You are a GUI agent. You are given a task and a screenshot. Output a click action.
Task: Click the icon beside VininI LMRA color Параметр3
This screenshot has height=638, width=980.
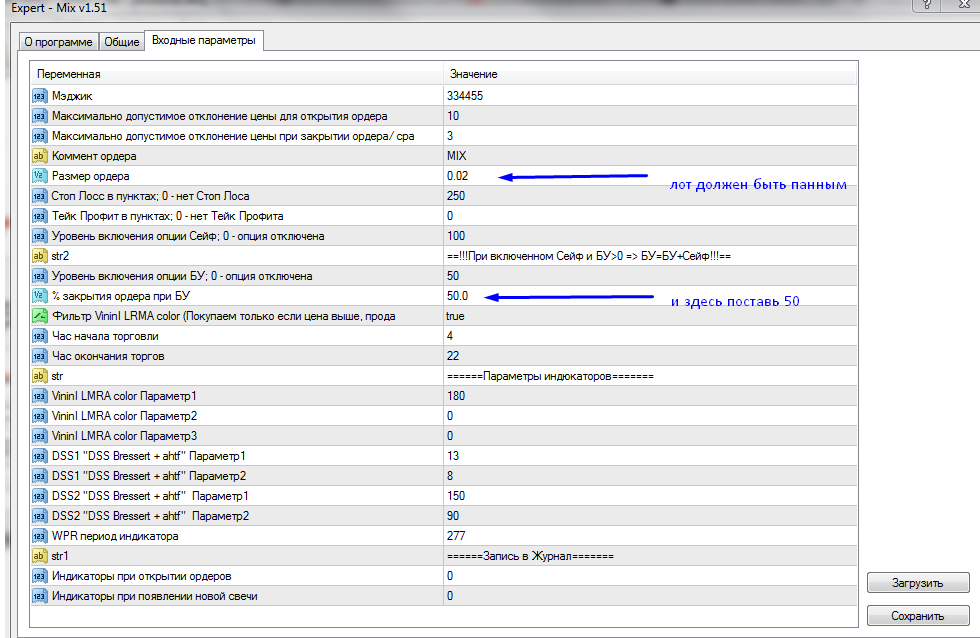(39, 436)
